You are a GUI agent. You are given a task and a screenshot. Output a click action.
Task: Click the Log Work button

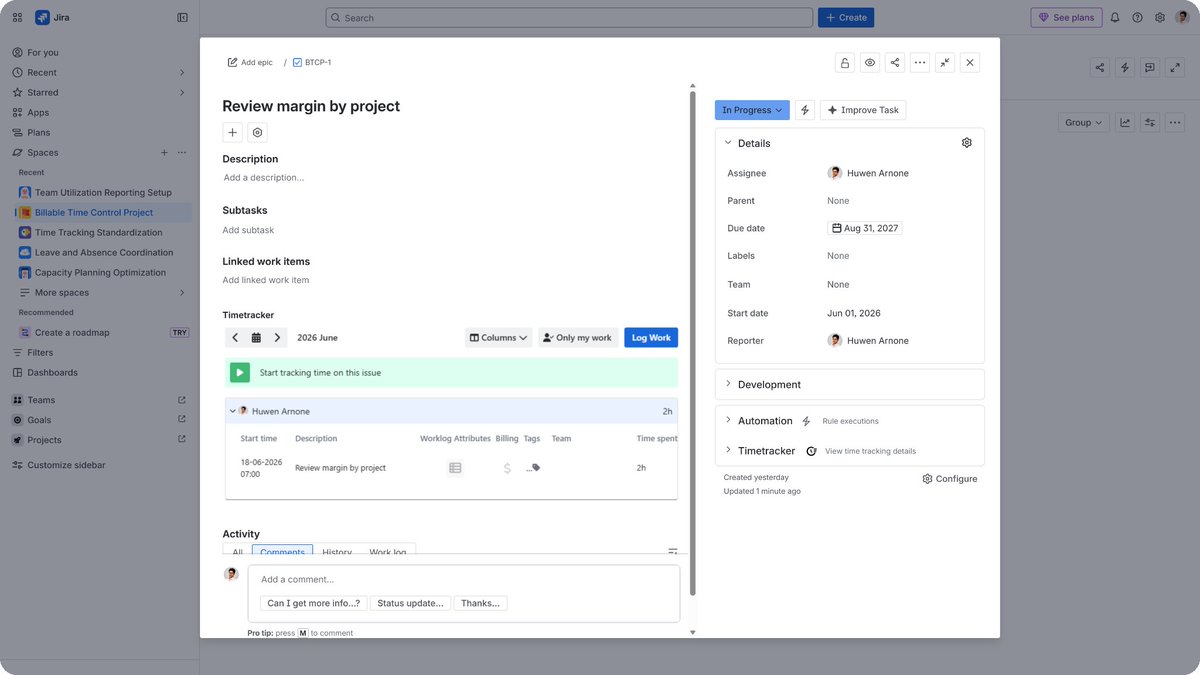point(651,338)
